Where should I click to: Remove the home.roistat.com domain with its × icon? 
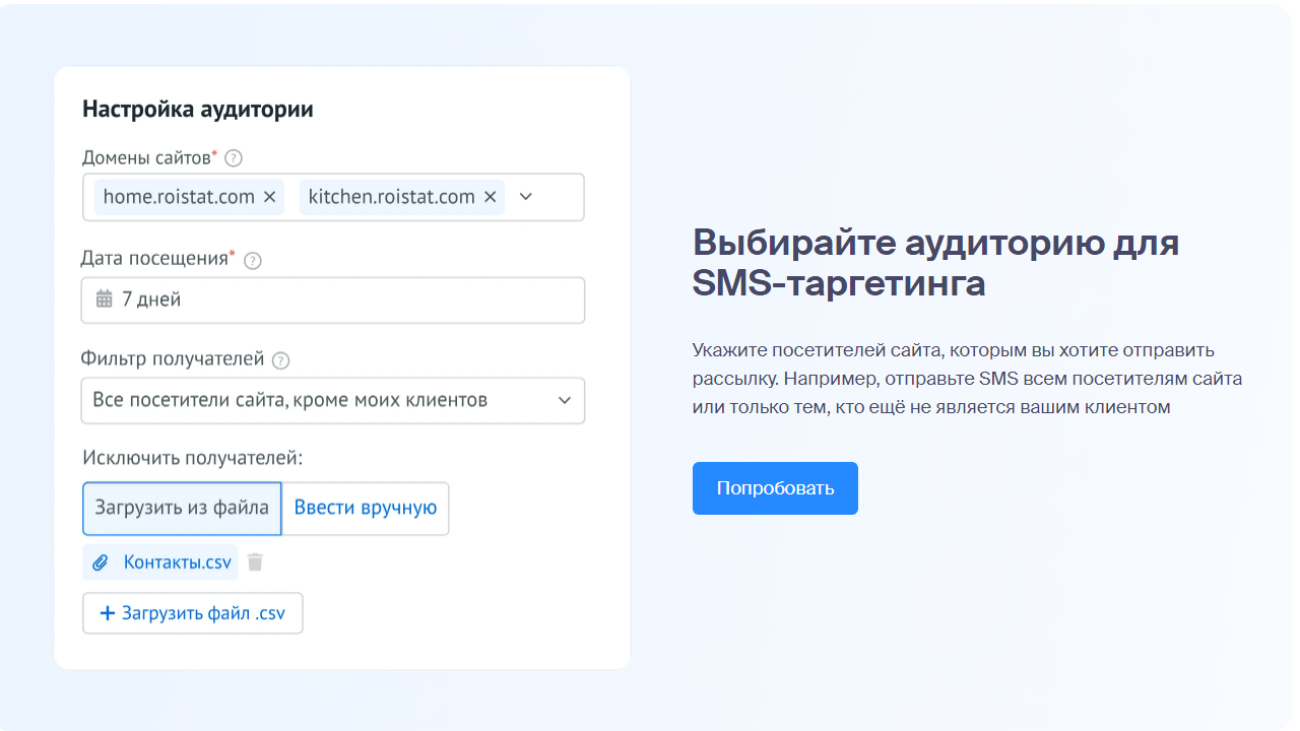pos(268,197)
